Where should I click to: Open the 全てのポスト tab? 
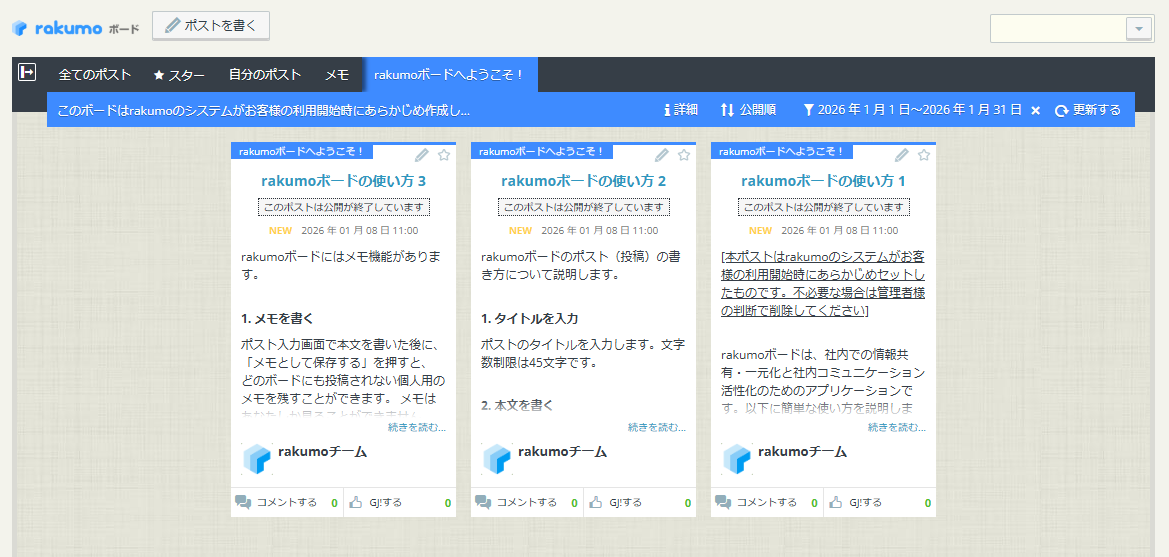coord(95,75)
